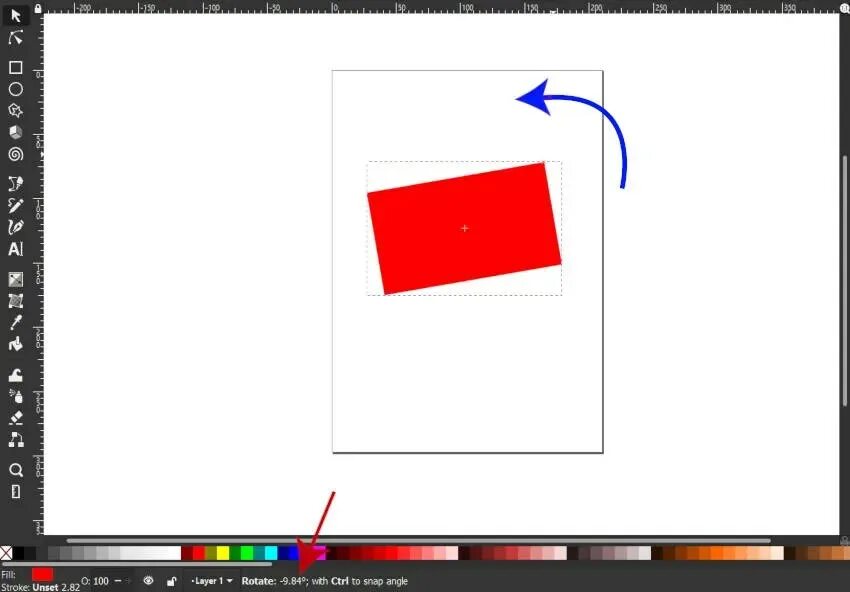Viewport: 850px width, 592px height.
Task: Select the Node edit tool
Action: pyautogui.click(x=15, y=37)
